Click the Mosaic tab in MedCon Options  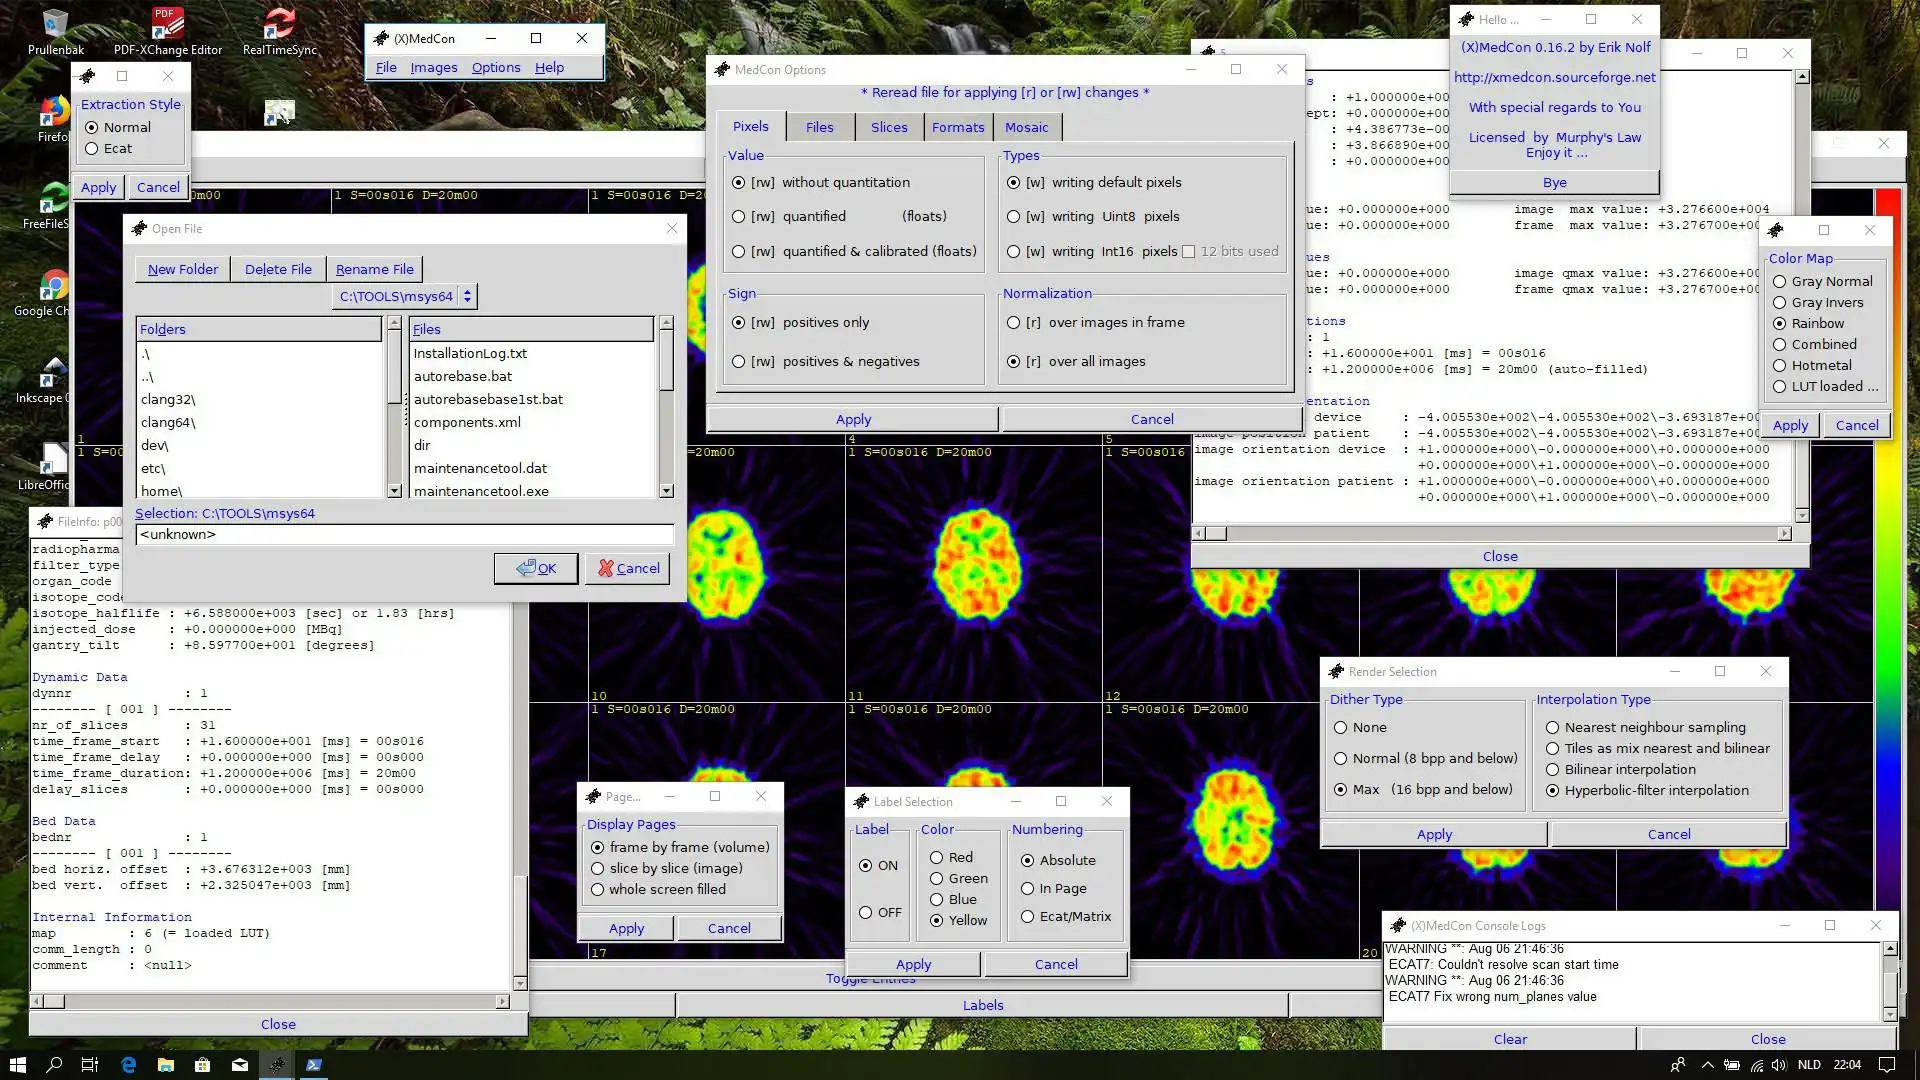[x=1026, y=127]
